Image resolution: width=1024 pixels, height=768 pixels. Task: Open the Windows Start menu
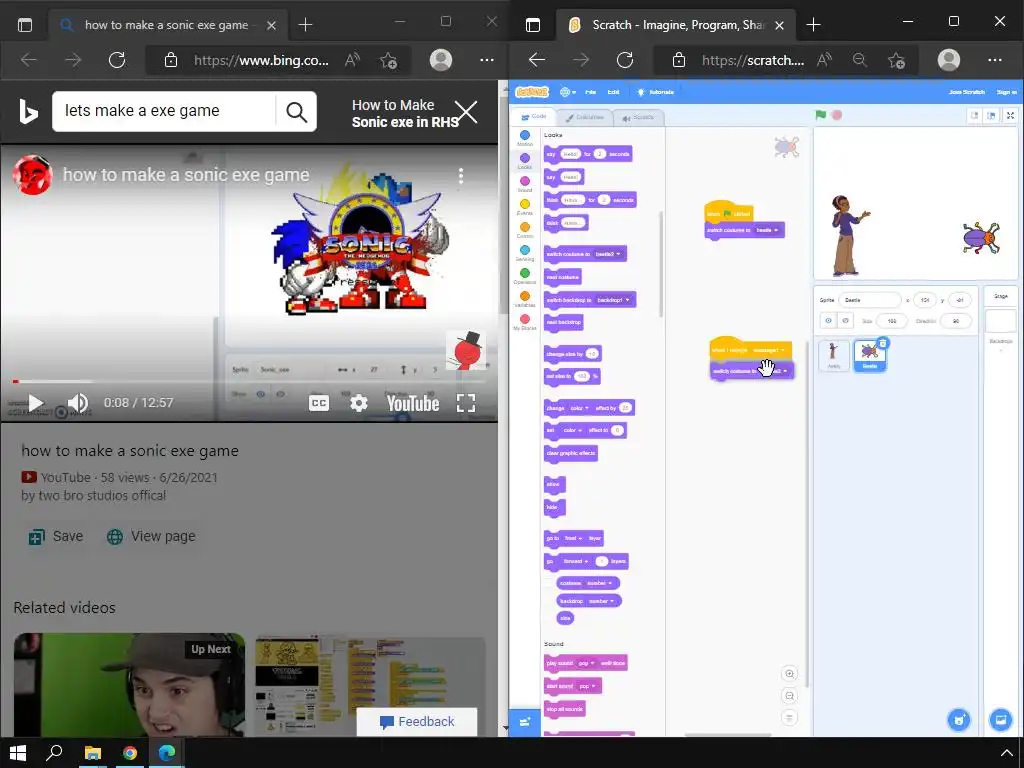click(18, 753)
